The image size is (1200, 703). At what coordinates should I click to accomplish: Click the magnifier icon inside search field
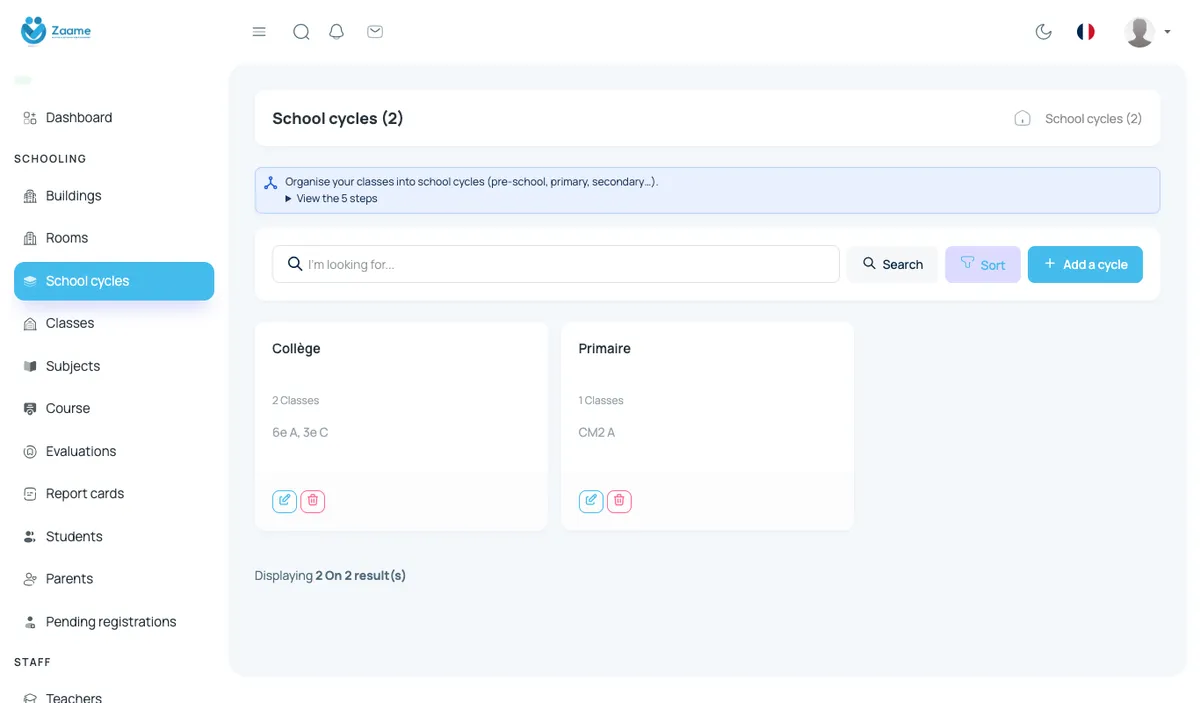pos(295,264)
